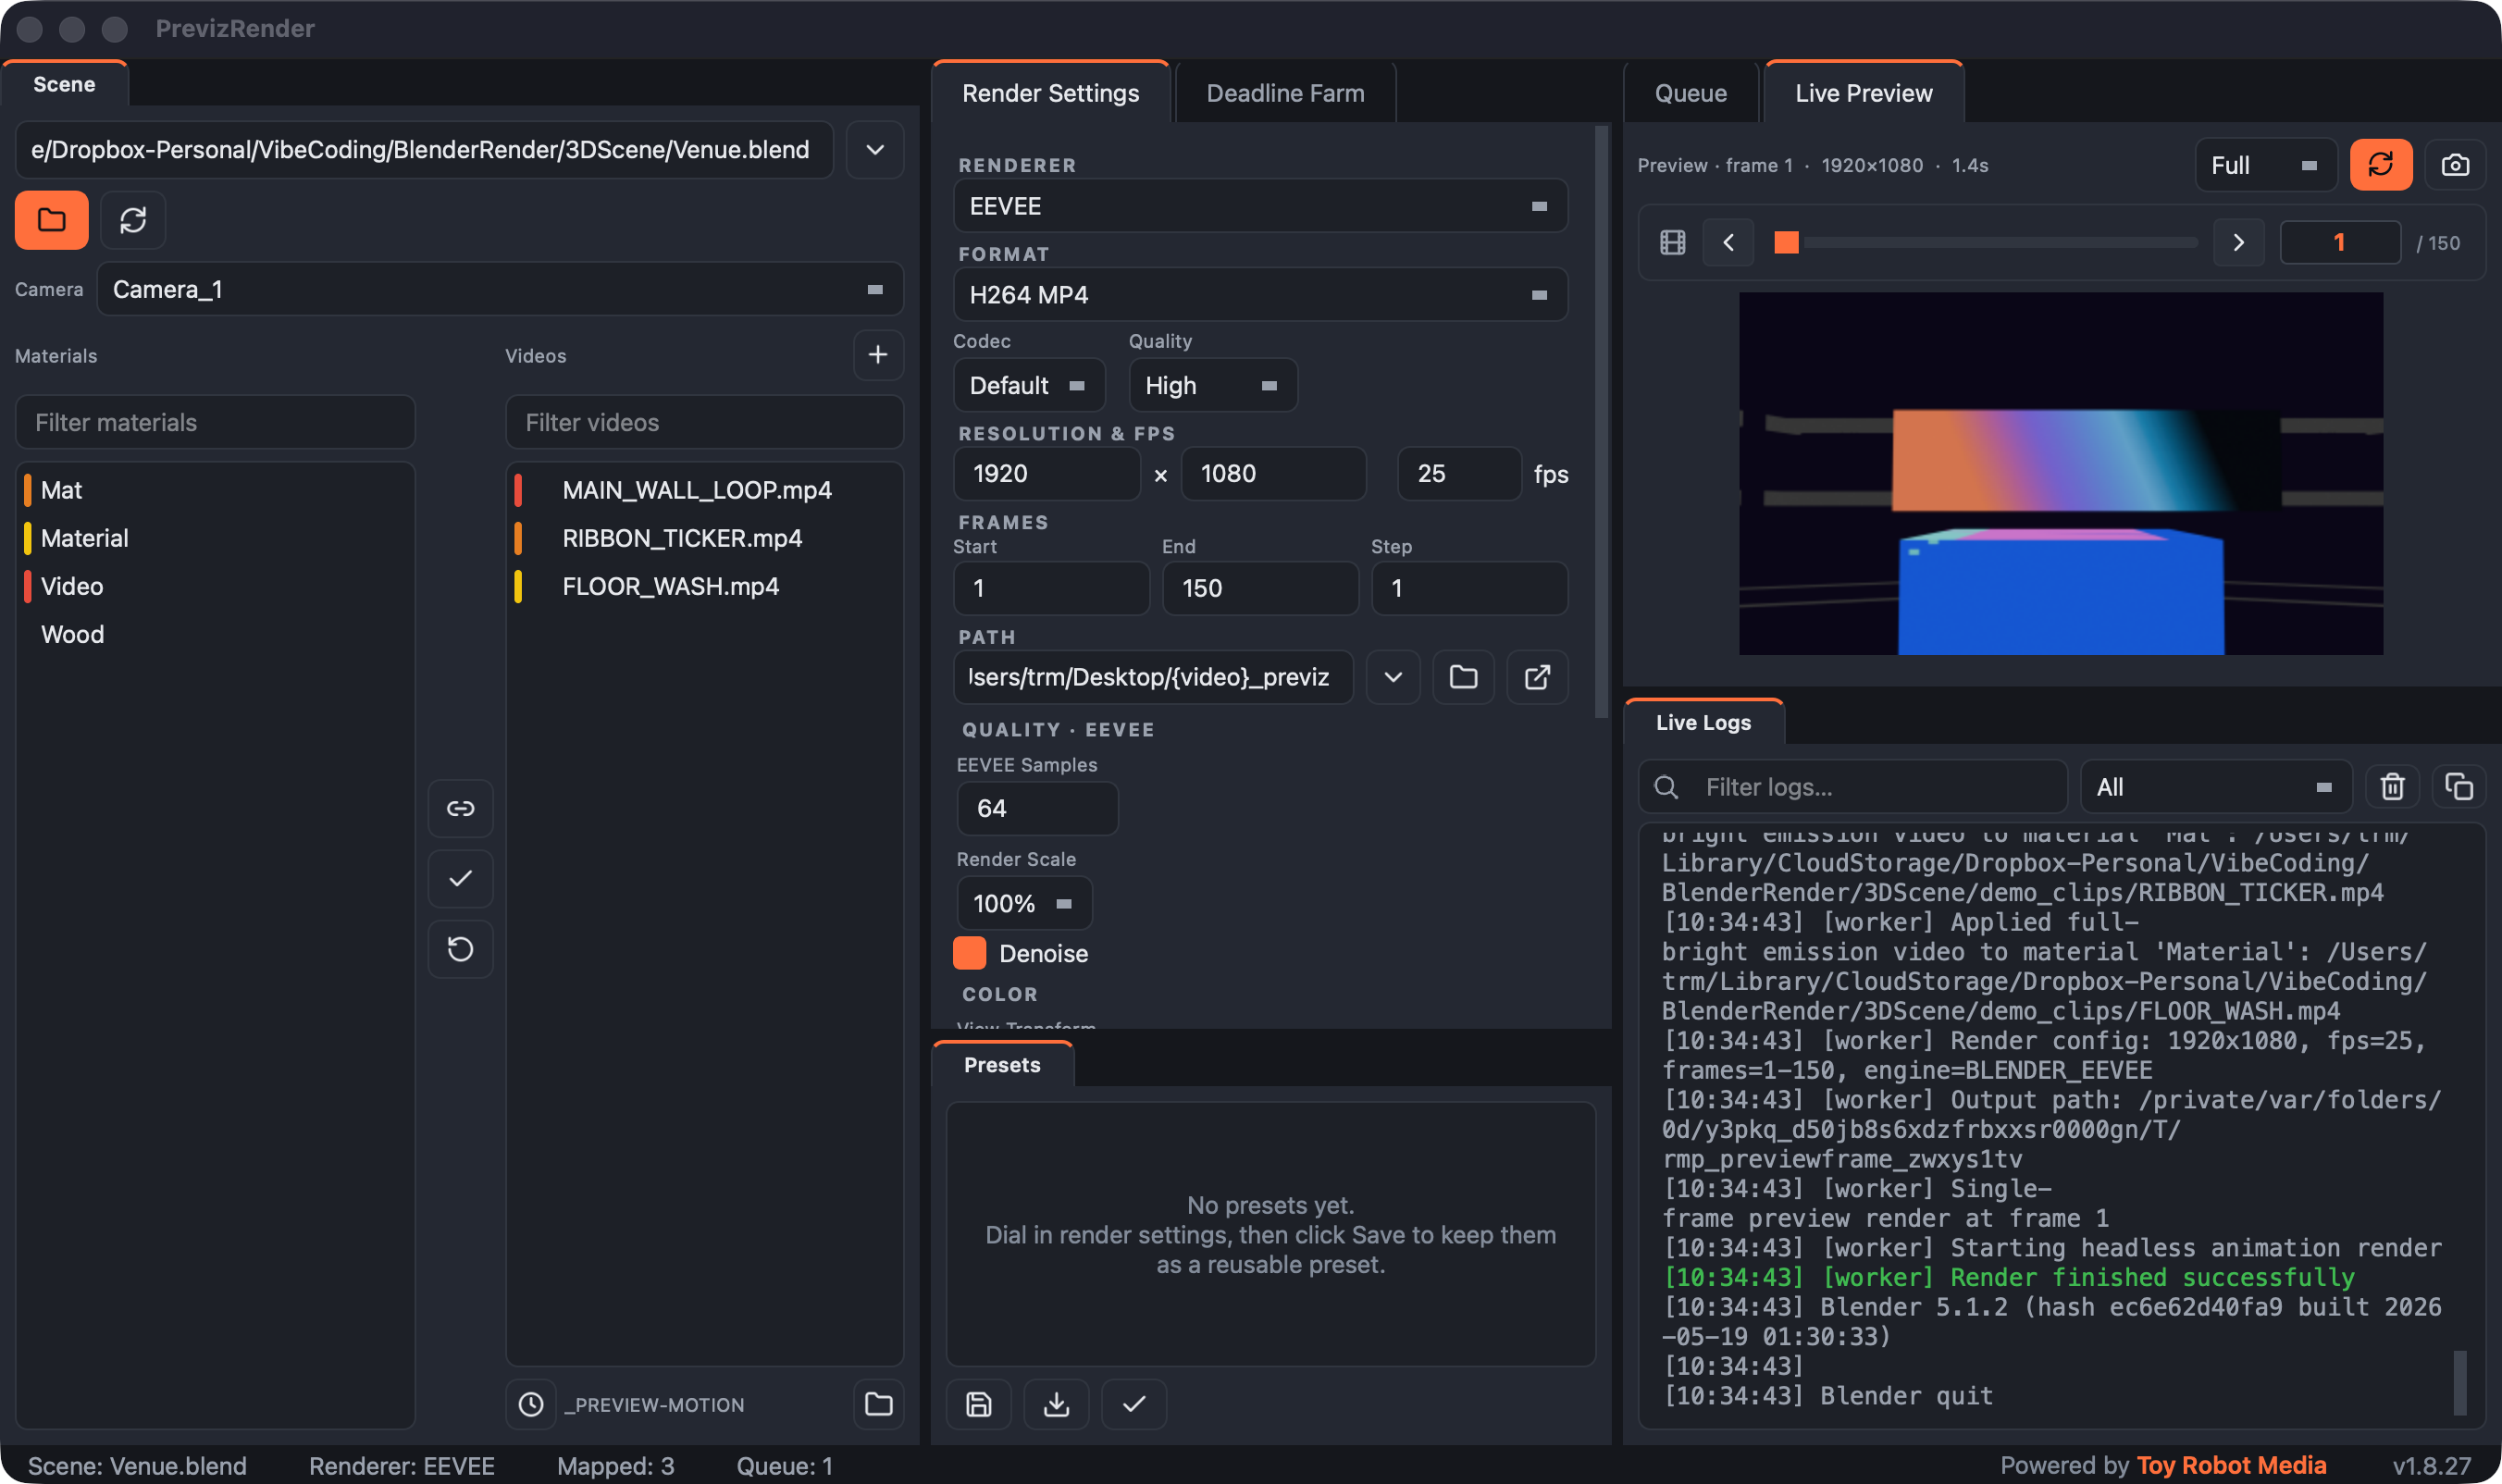Switch to the Scene tab

[64, 84]
